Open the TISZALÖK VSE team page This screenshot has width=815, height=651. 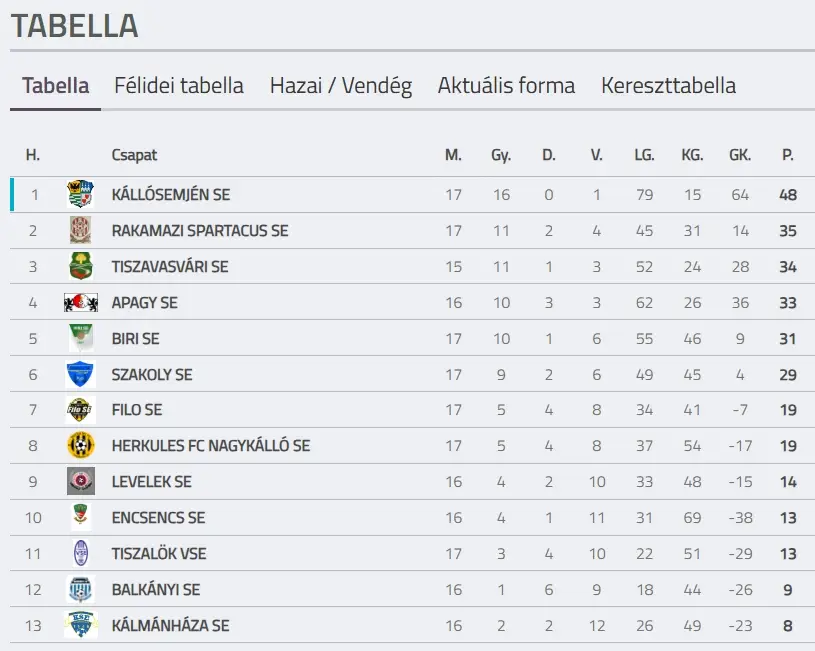pos(159,553)
